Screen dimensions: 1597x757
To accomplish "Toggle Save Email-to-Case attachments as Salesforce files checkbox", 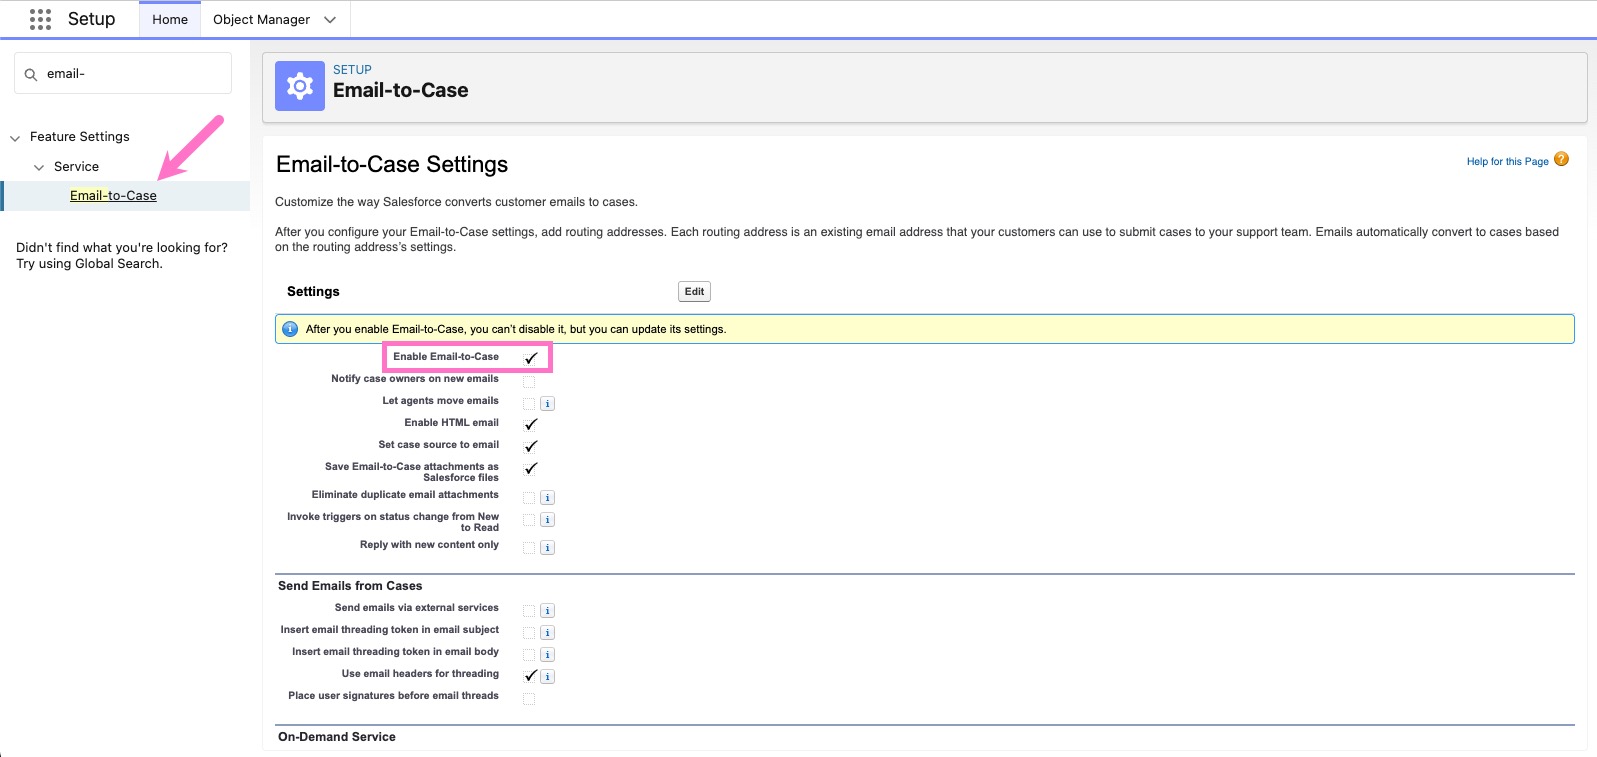I will tap(530, 468).
